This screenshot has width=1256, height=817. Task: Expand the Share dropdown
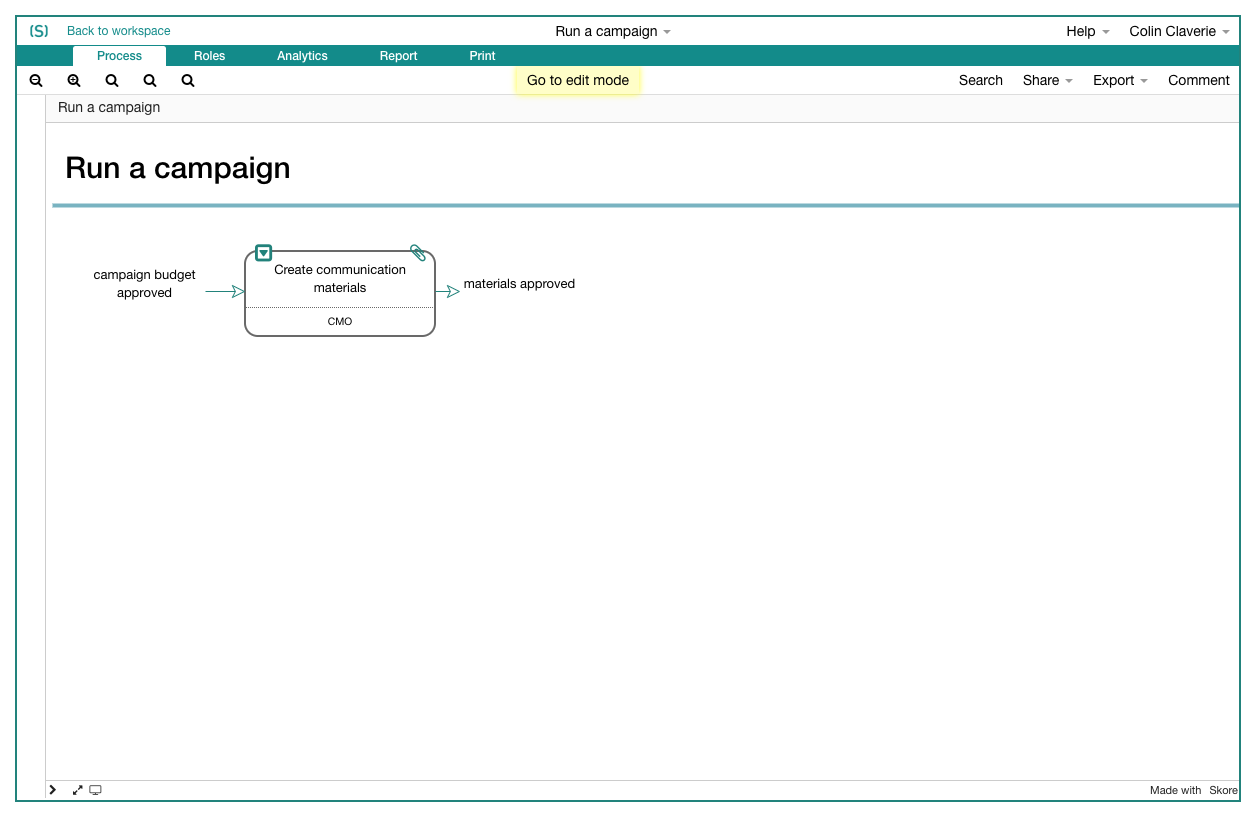coord(1047,80)
